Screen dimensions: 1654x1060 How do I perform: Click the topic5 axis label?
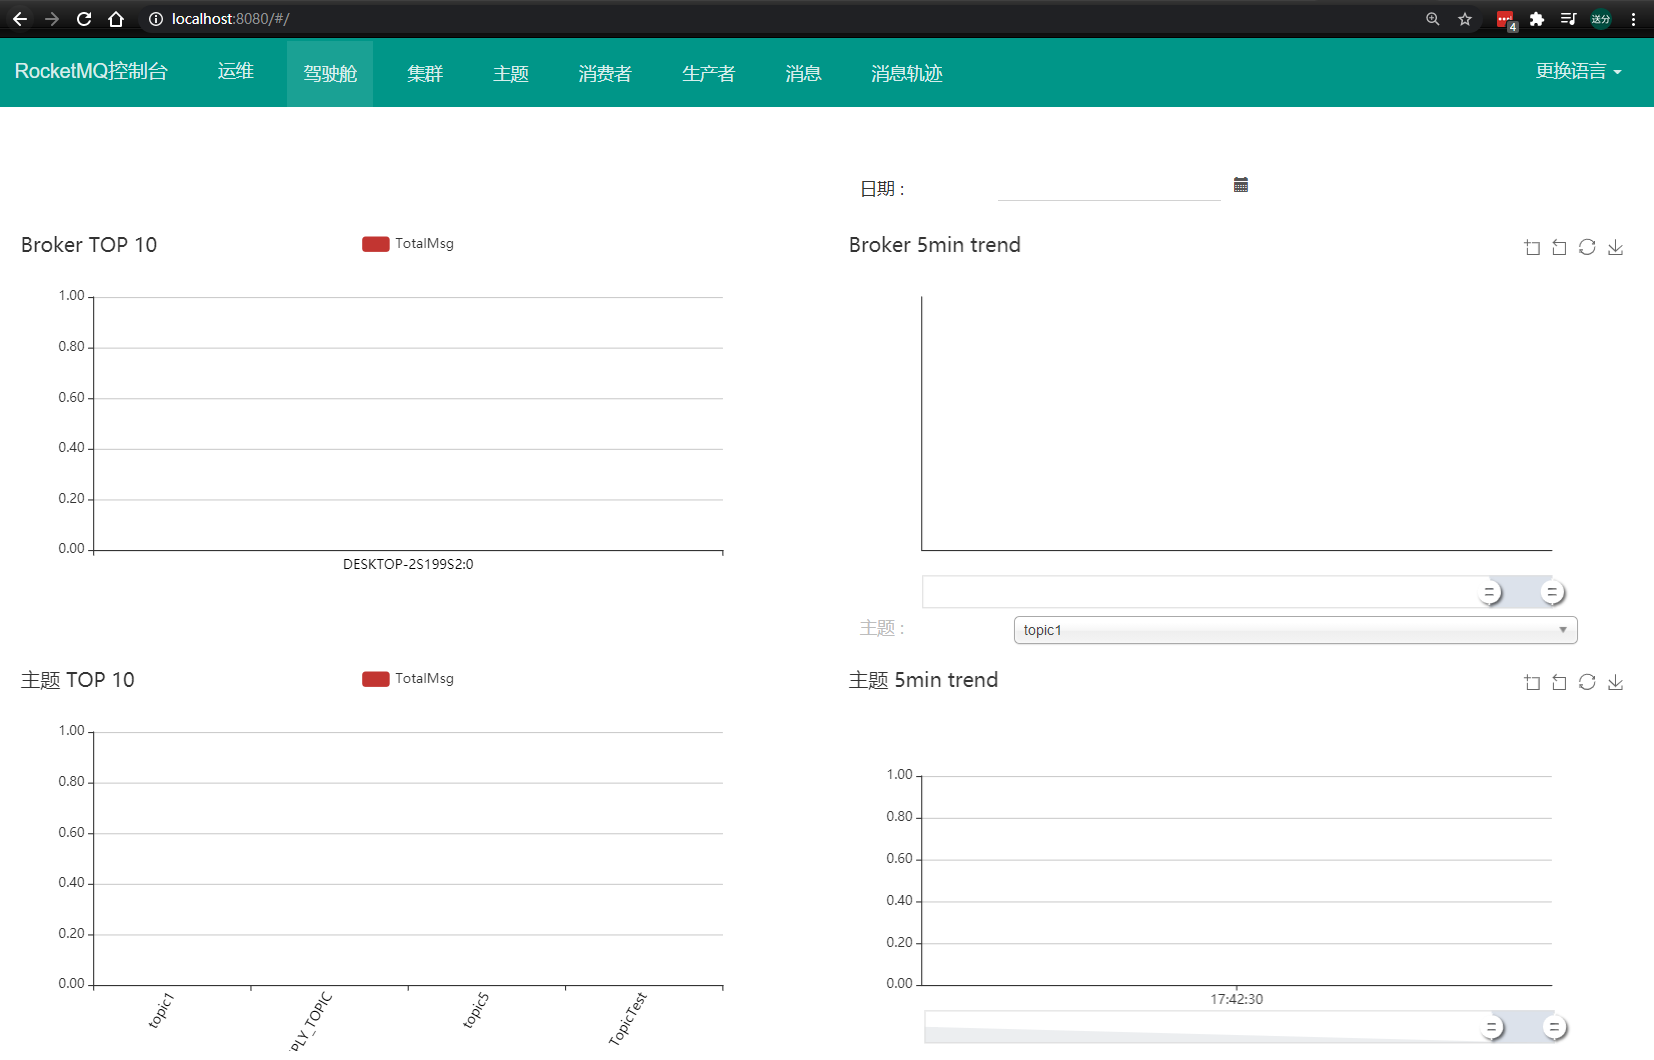tap(476, 1010)
